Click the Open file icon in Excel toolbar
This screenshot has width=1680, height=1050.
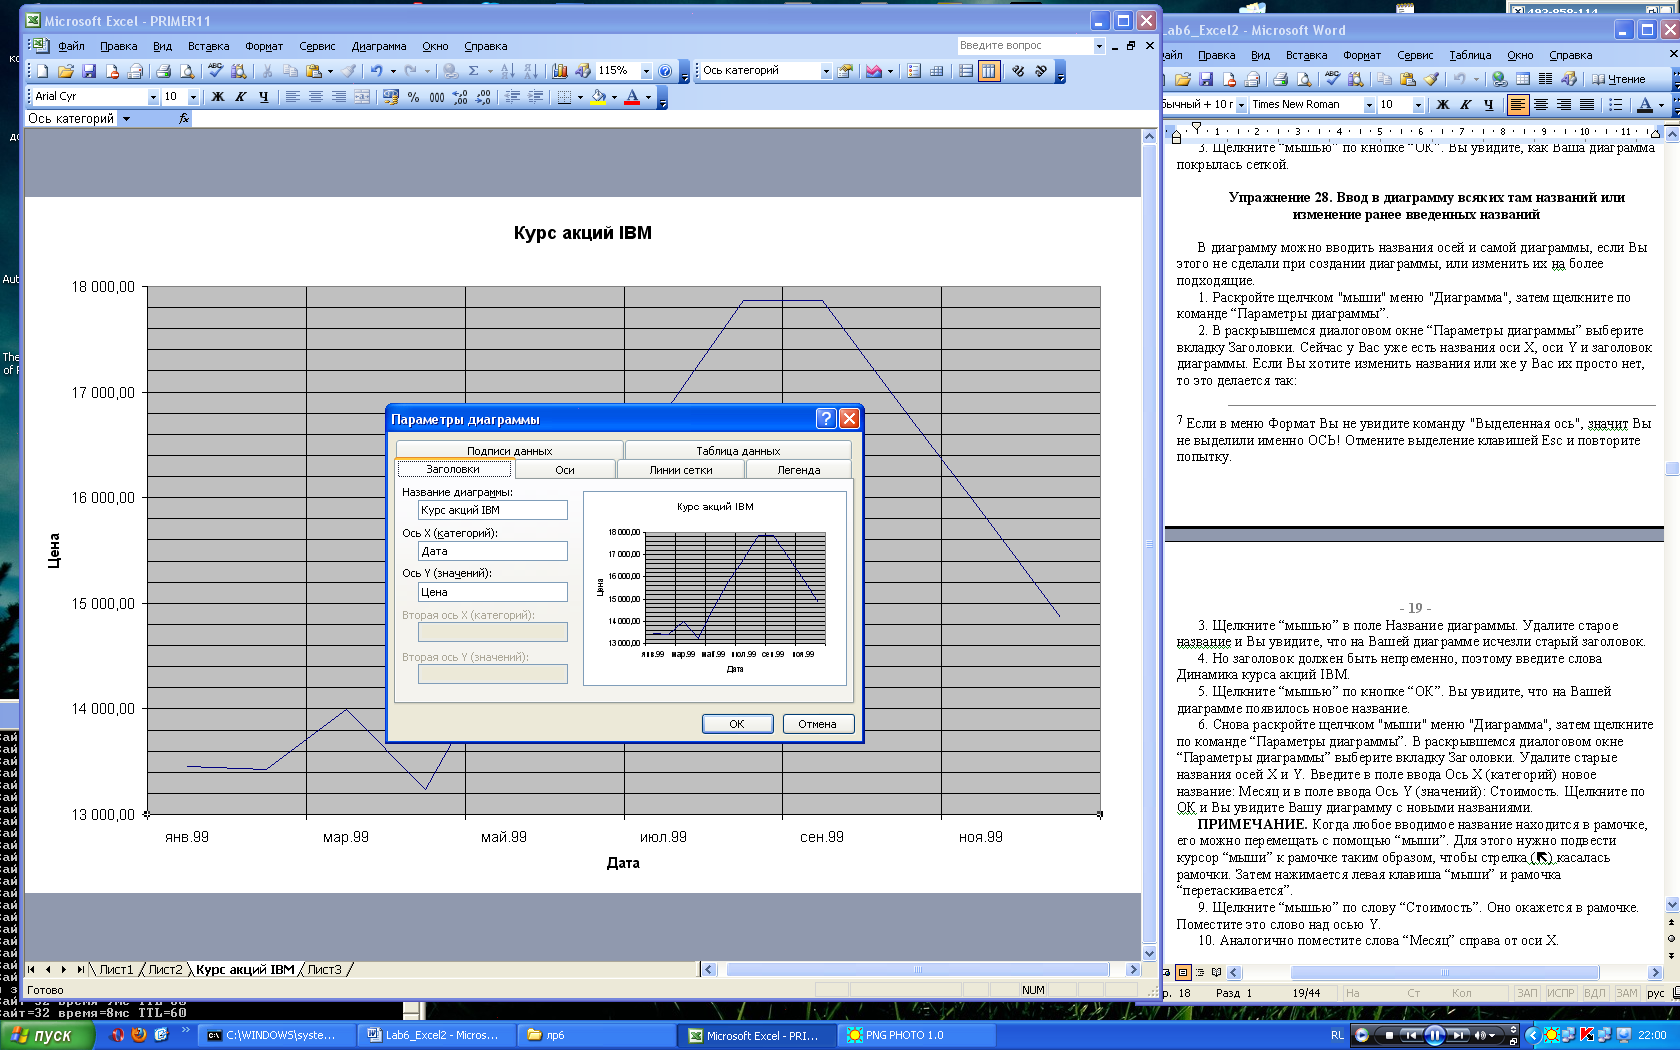coord(66,71)
